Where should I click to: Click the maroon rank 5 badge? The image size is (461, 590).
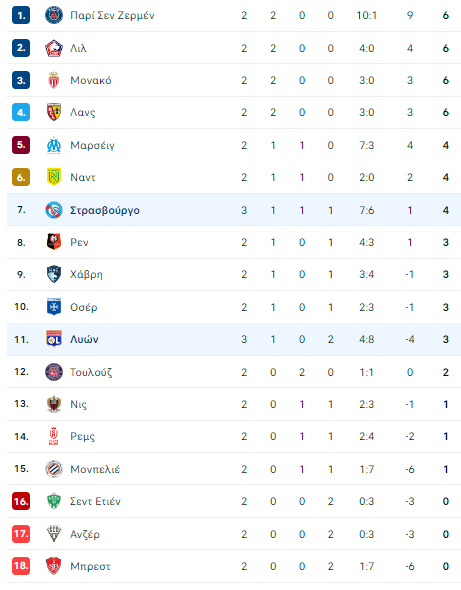point(21,145)
